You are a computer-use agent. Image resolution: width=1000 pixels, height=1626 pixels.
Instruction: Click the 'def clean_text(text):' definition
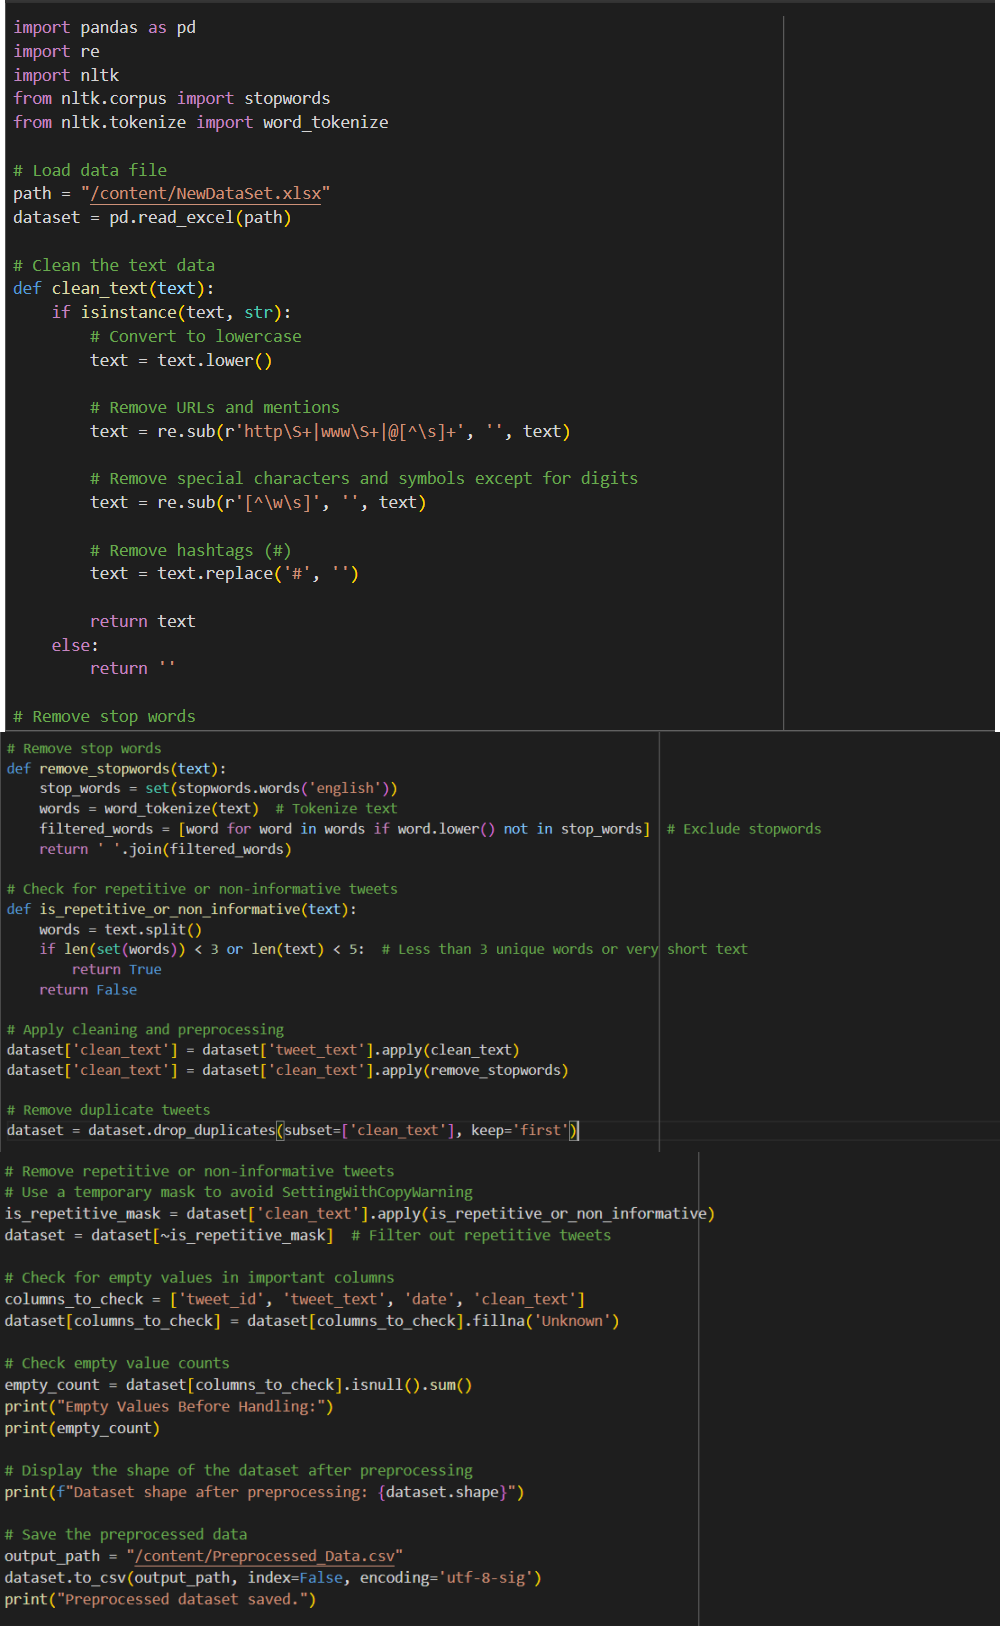(113, 289)
